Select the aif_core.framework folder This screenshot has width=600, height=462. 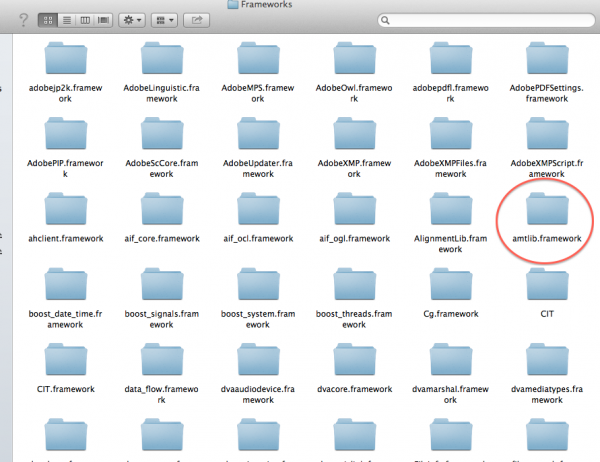click(x=162, y=209)
